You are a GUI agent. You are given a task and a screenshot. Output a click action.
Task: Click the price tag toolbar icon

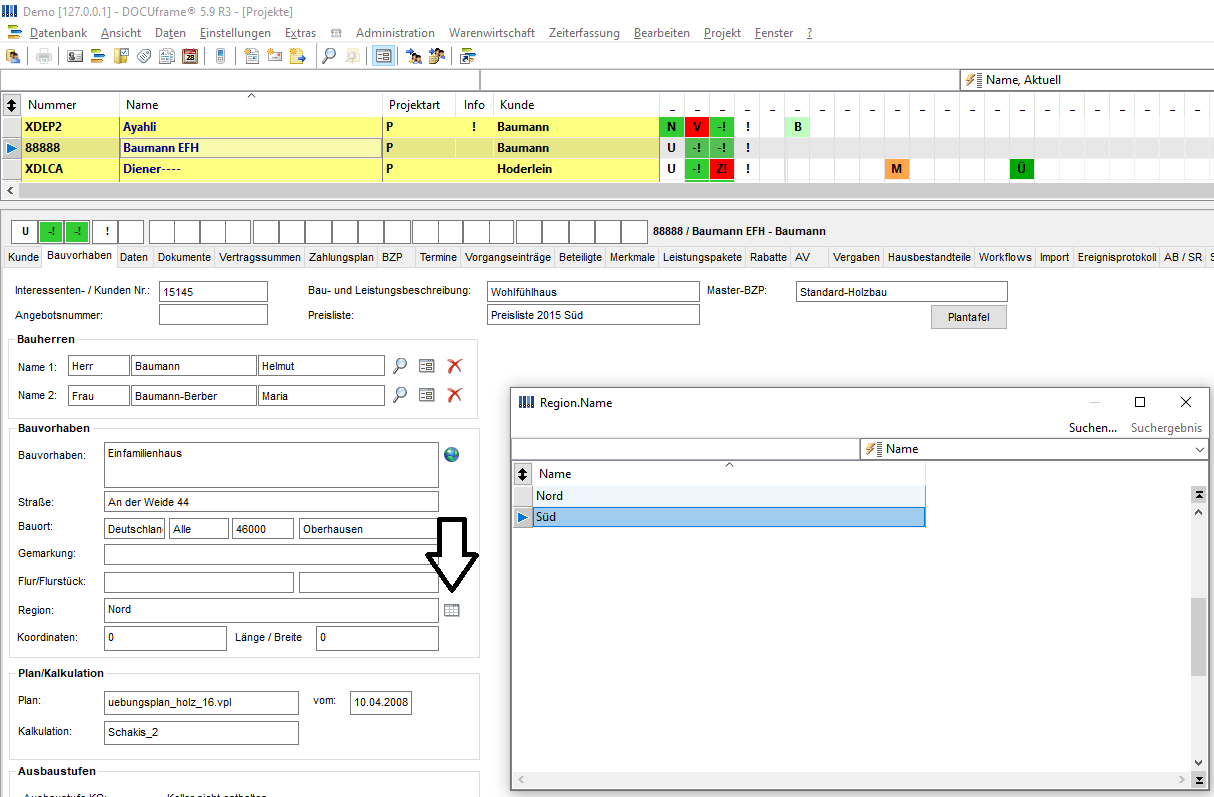[x=144, y=56]
